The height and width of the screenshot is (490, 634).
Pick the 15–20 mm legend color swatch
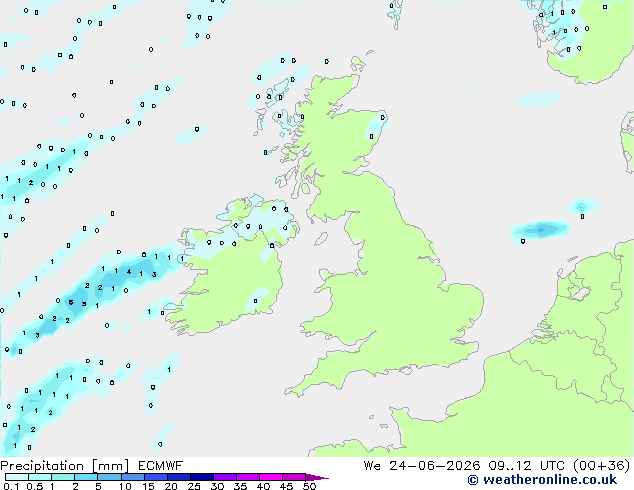point(155,477)
